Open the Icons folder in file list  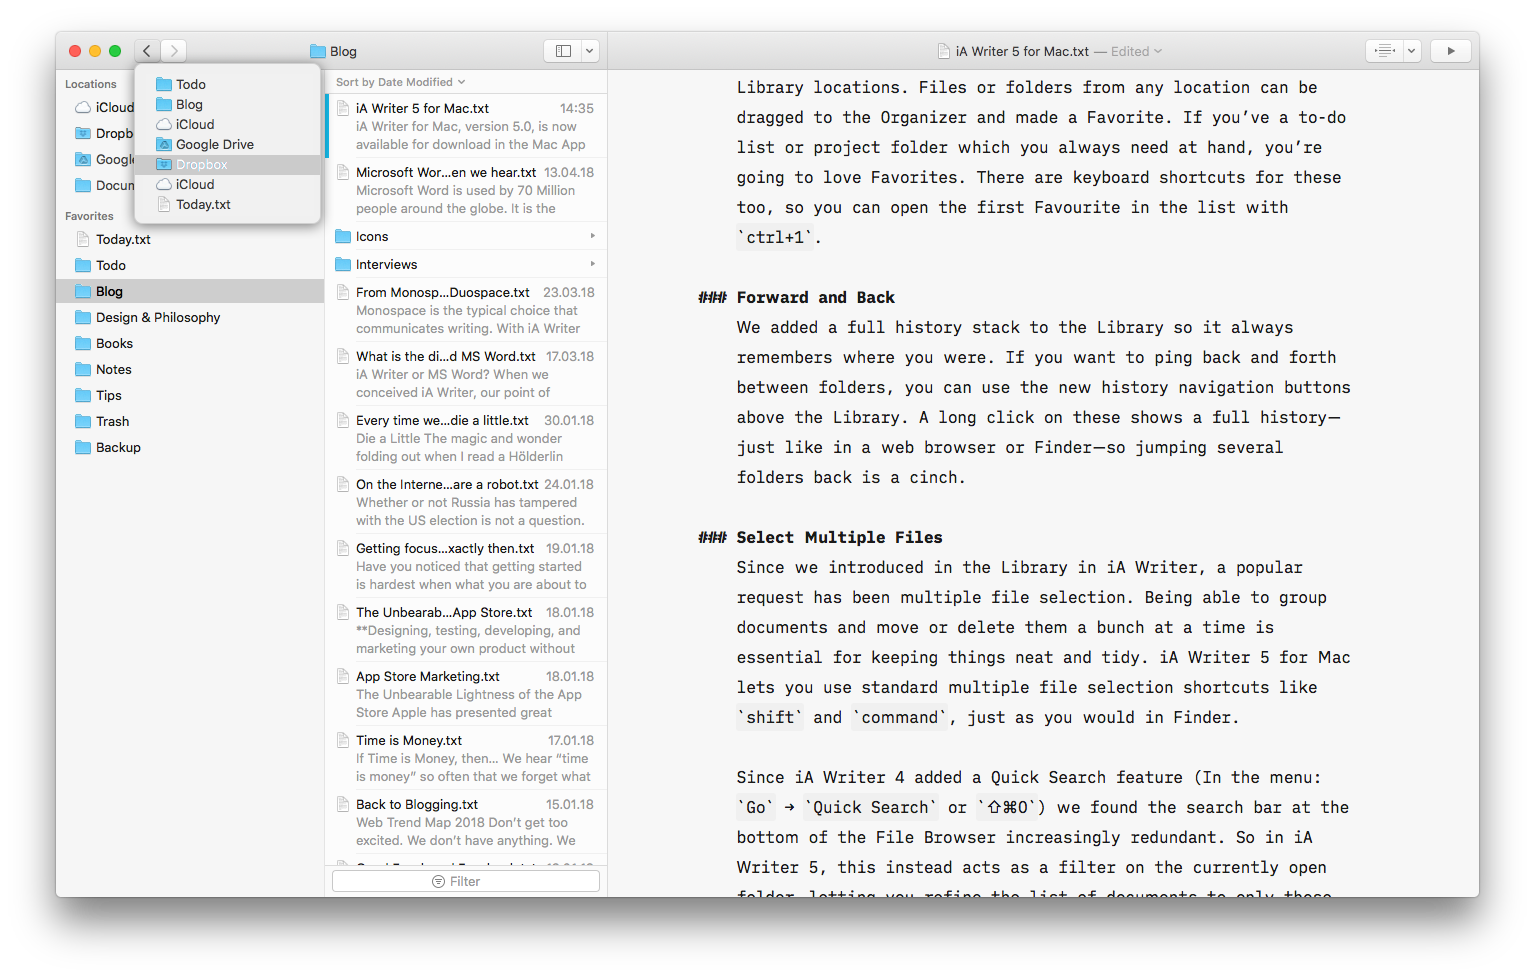(x=466, y=237)
